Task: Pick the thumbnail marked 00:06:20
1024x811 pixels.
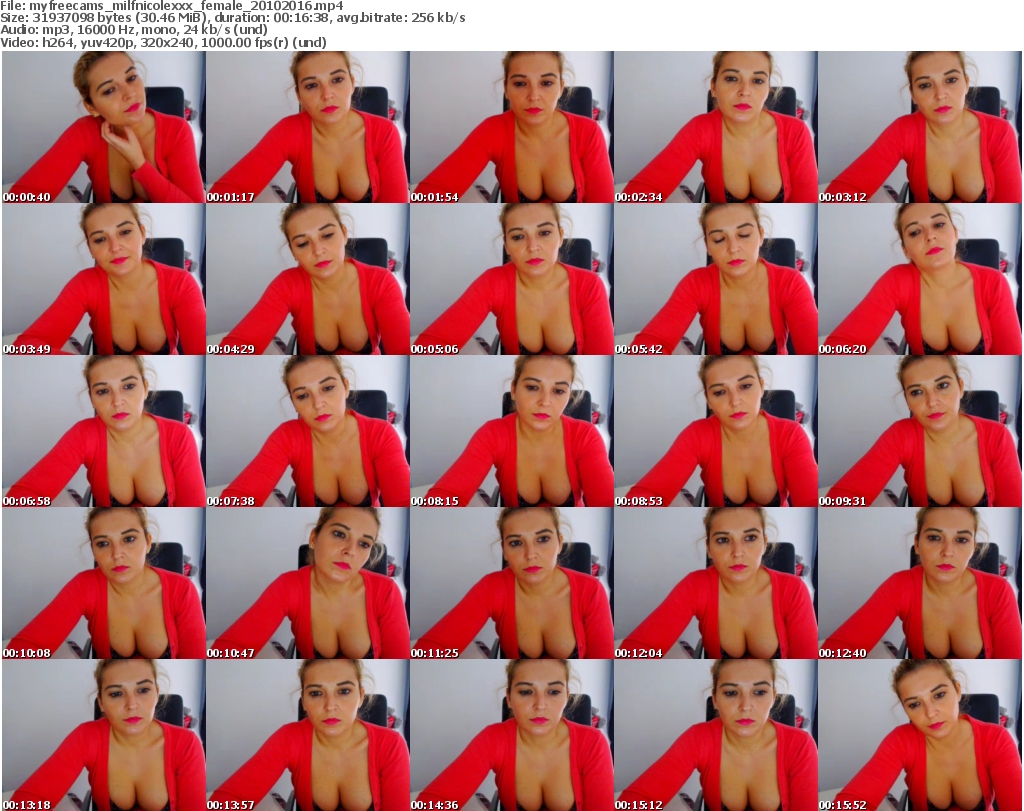Action: point(920,279)
